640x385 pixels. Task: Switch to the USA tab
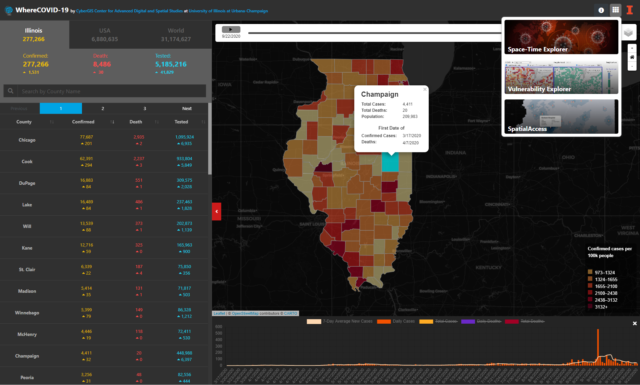104,35
